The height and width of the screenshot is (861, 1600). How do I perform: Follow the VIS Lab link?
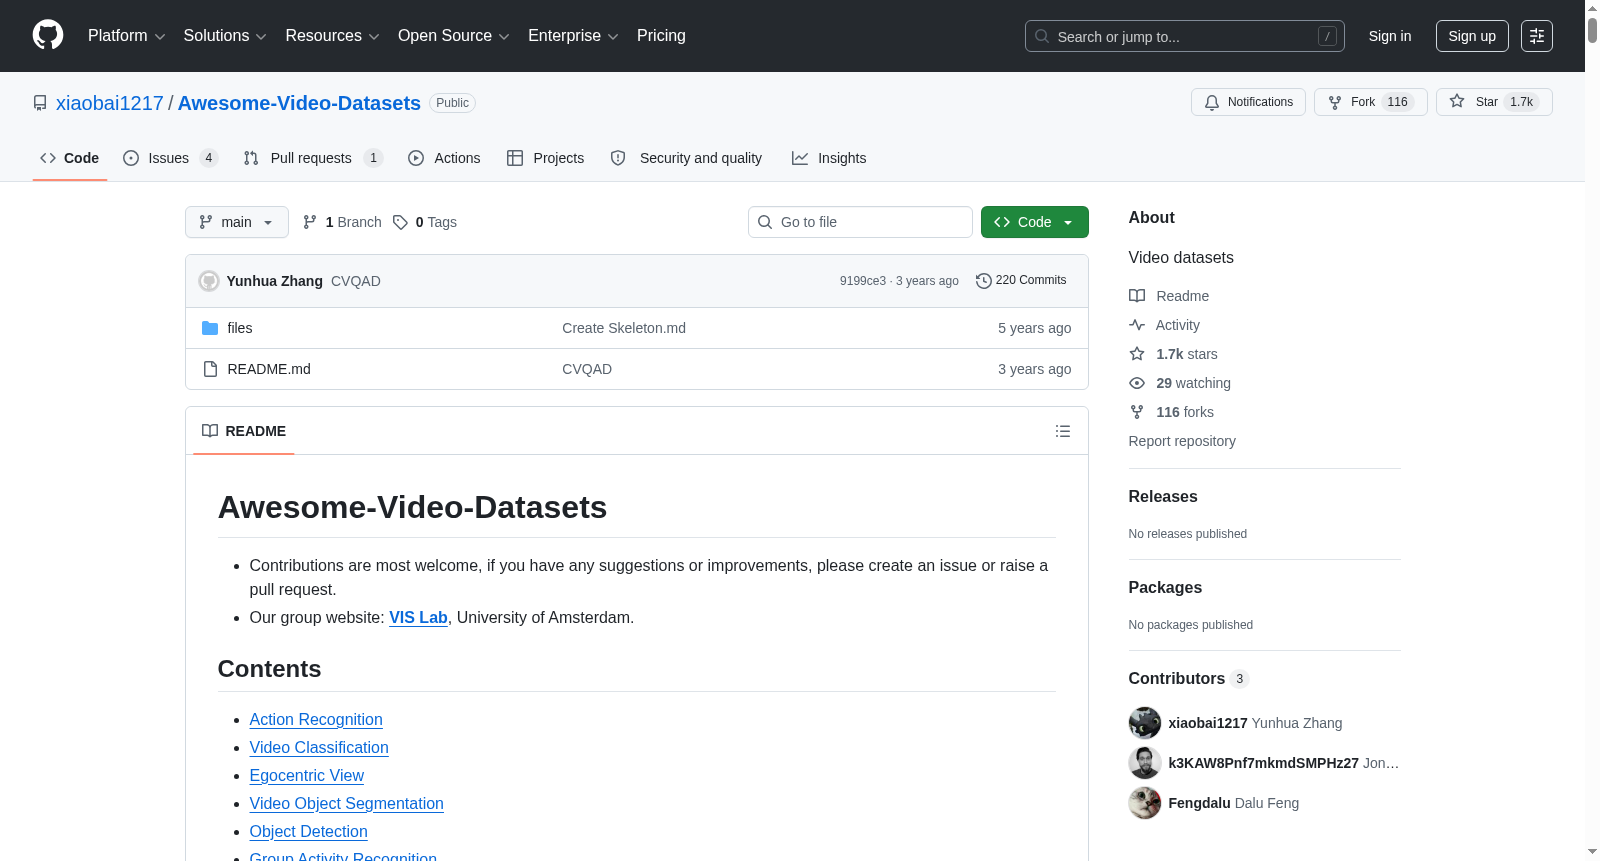tap(418, 618)
